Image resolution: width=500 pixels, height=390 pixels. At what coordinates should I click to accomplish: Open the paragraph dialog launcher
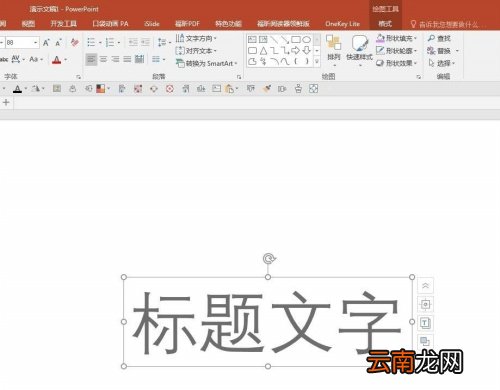click(239, 77)
